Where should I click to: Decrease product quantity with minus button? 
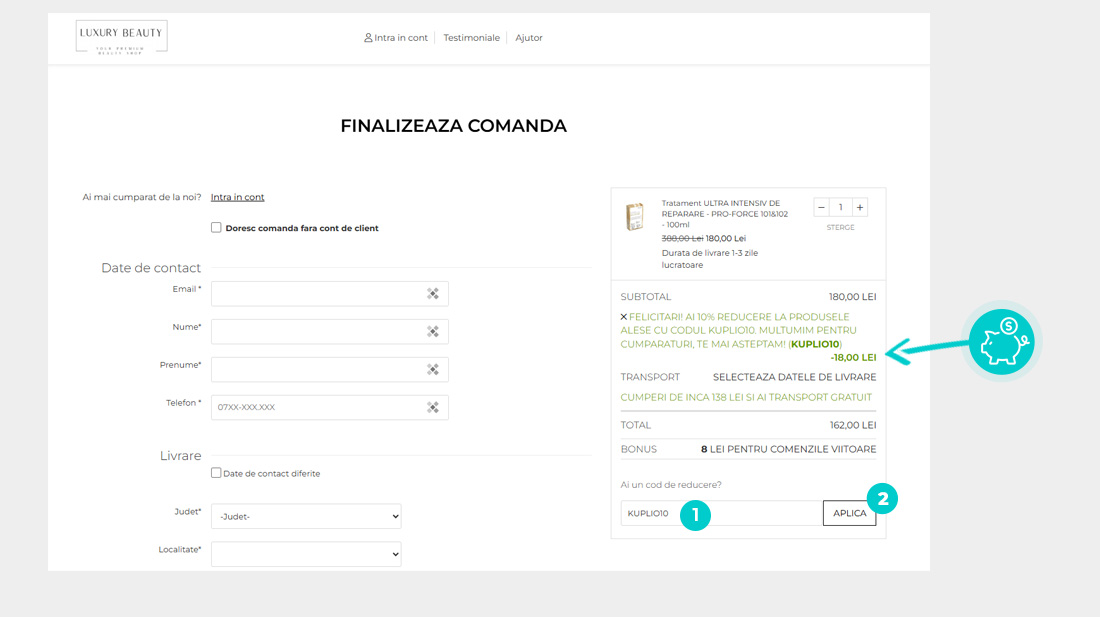822,208
